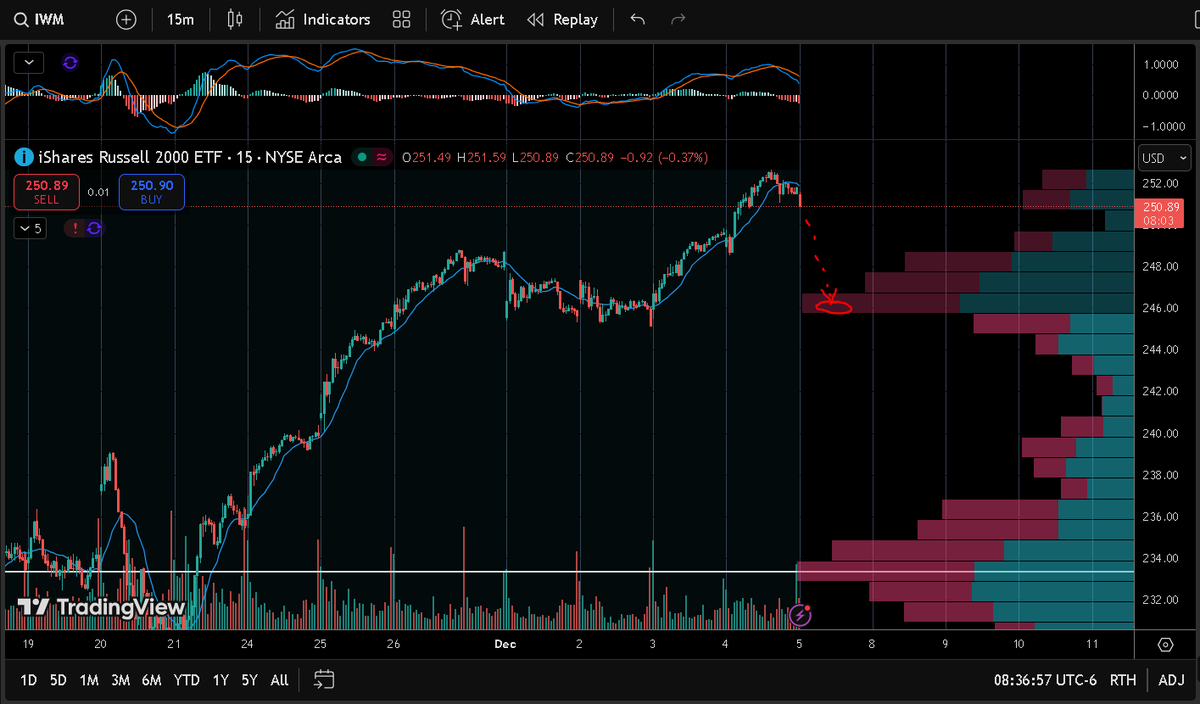Click the compare or add symbol plus icon

pyautogui.click(x=126, y=20)
